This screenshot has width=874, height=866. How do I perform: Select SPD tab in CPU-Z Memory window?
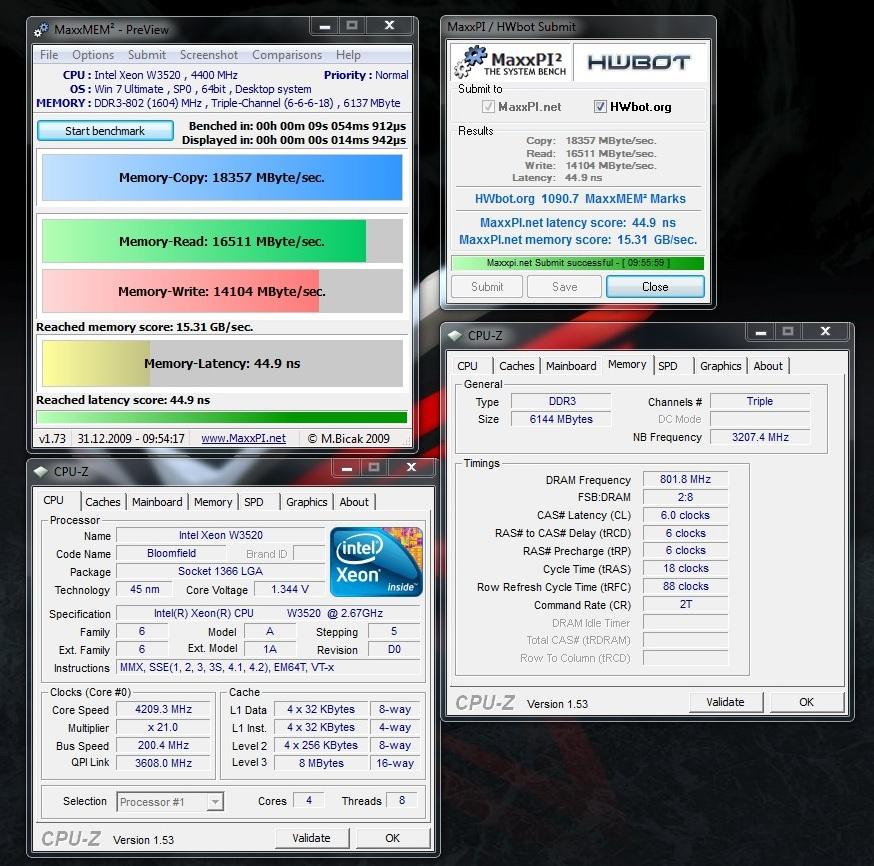[x=668, y=366]
